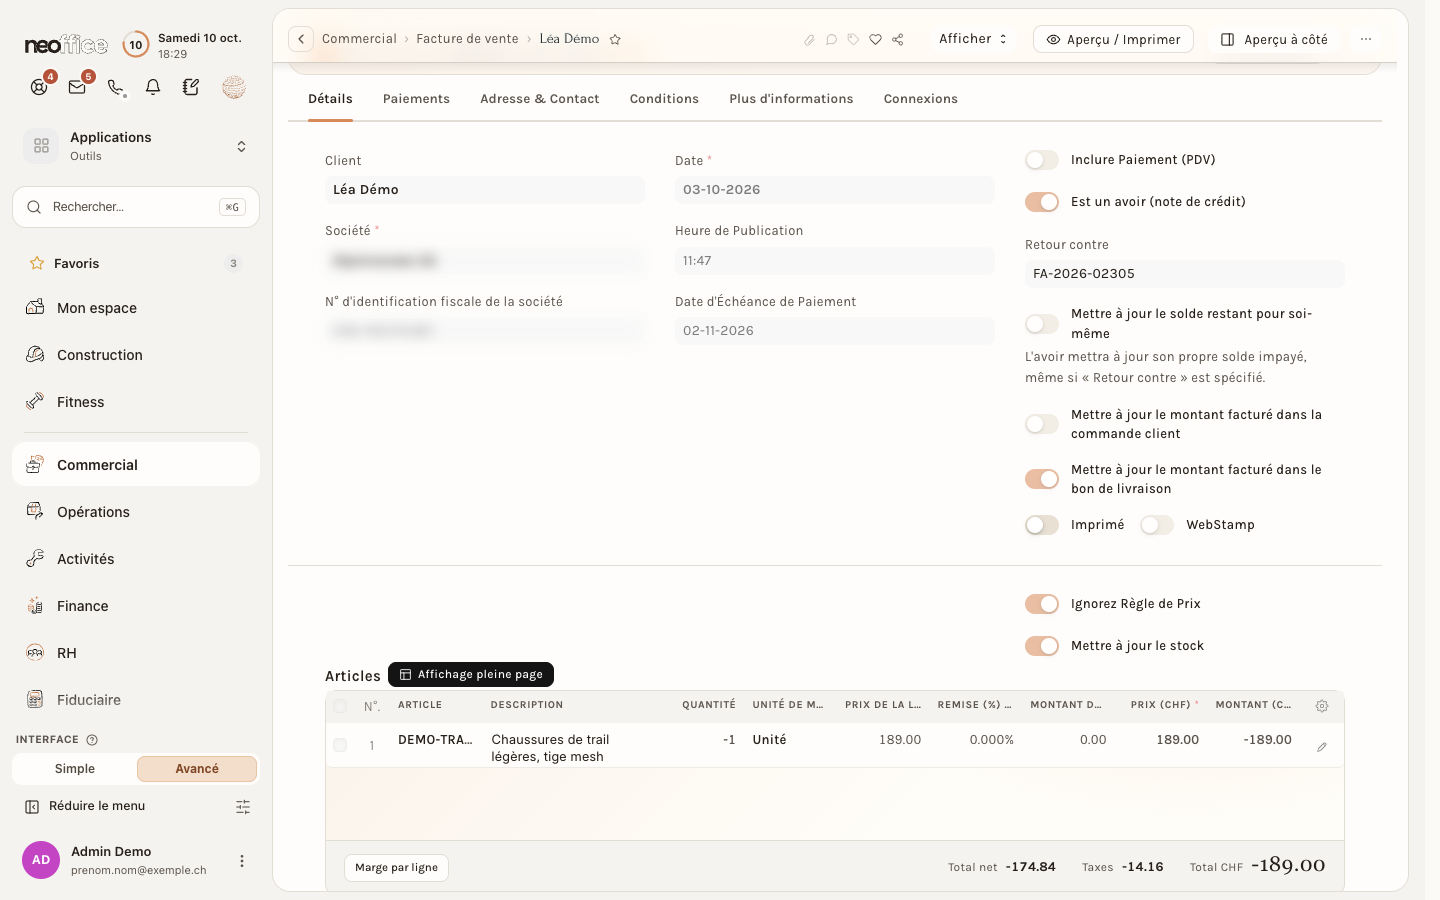Open the Afficher dropdown
The height and width of the screenshot is (900, 1440).
(972, 39)
